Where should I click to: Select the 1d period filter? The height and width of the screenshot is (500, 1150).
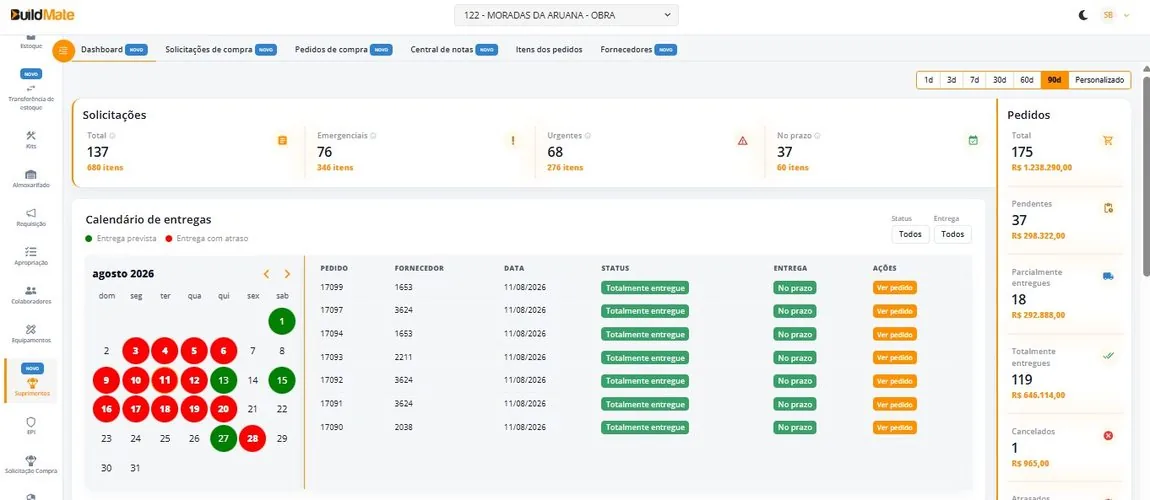pos(929,80)
